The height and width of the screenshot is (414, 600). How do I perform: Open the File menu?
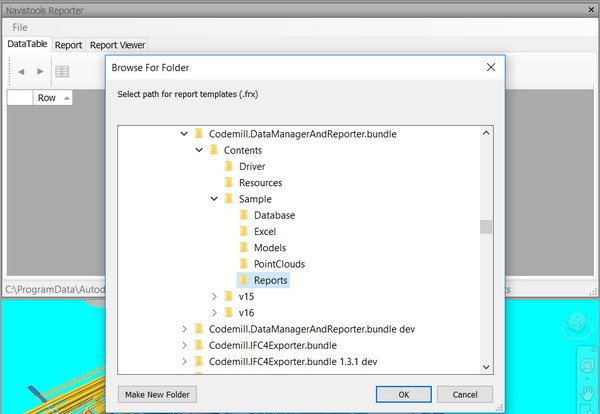click(x=20, y=27)
